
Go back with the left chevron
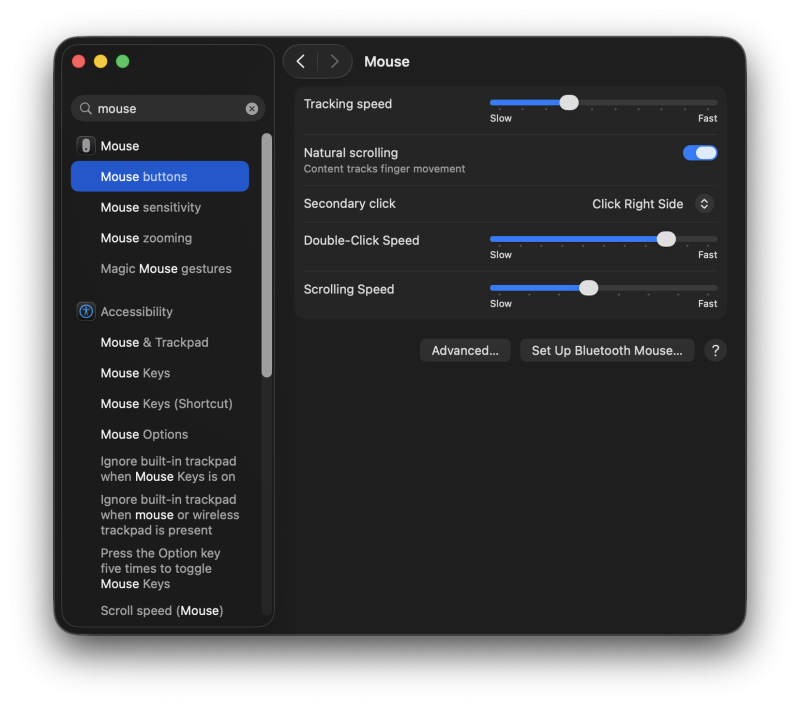point(301,62)
